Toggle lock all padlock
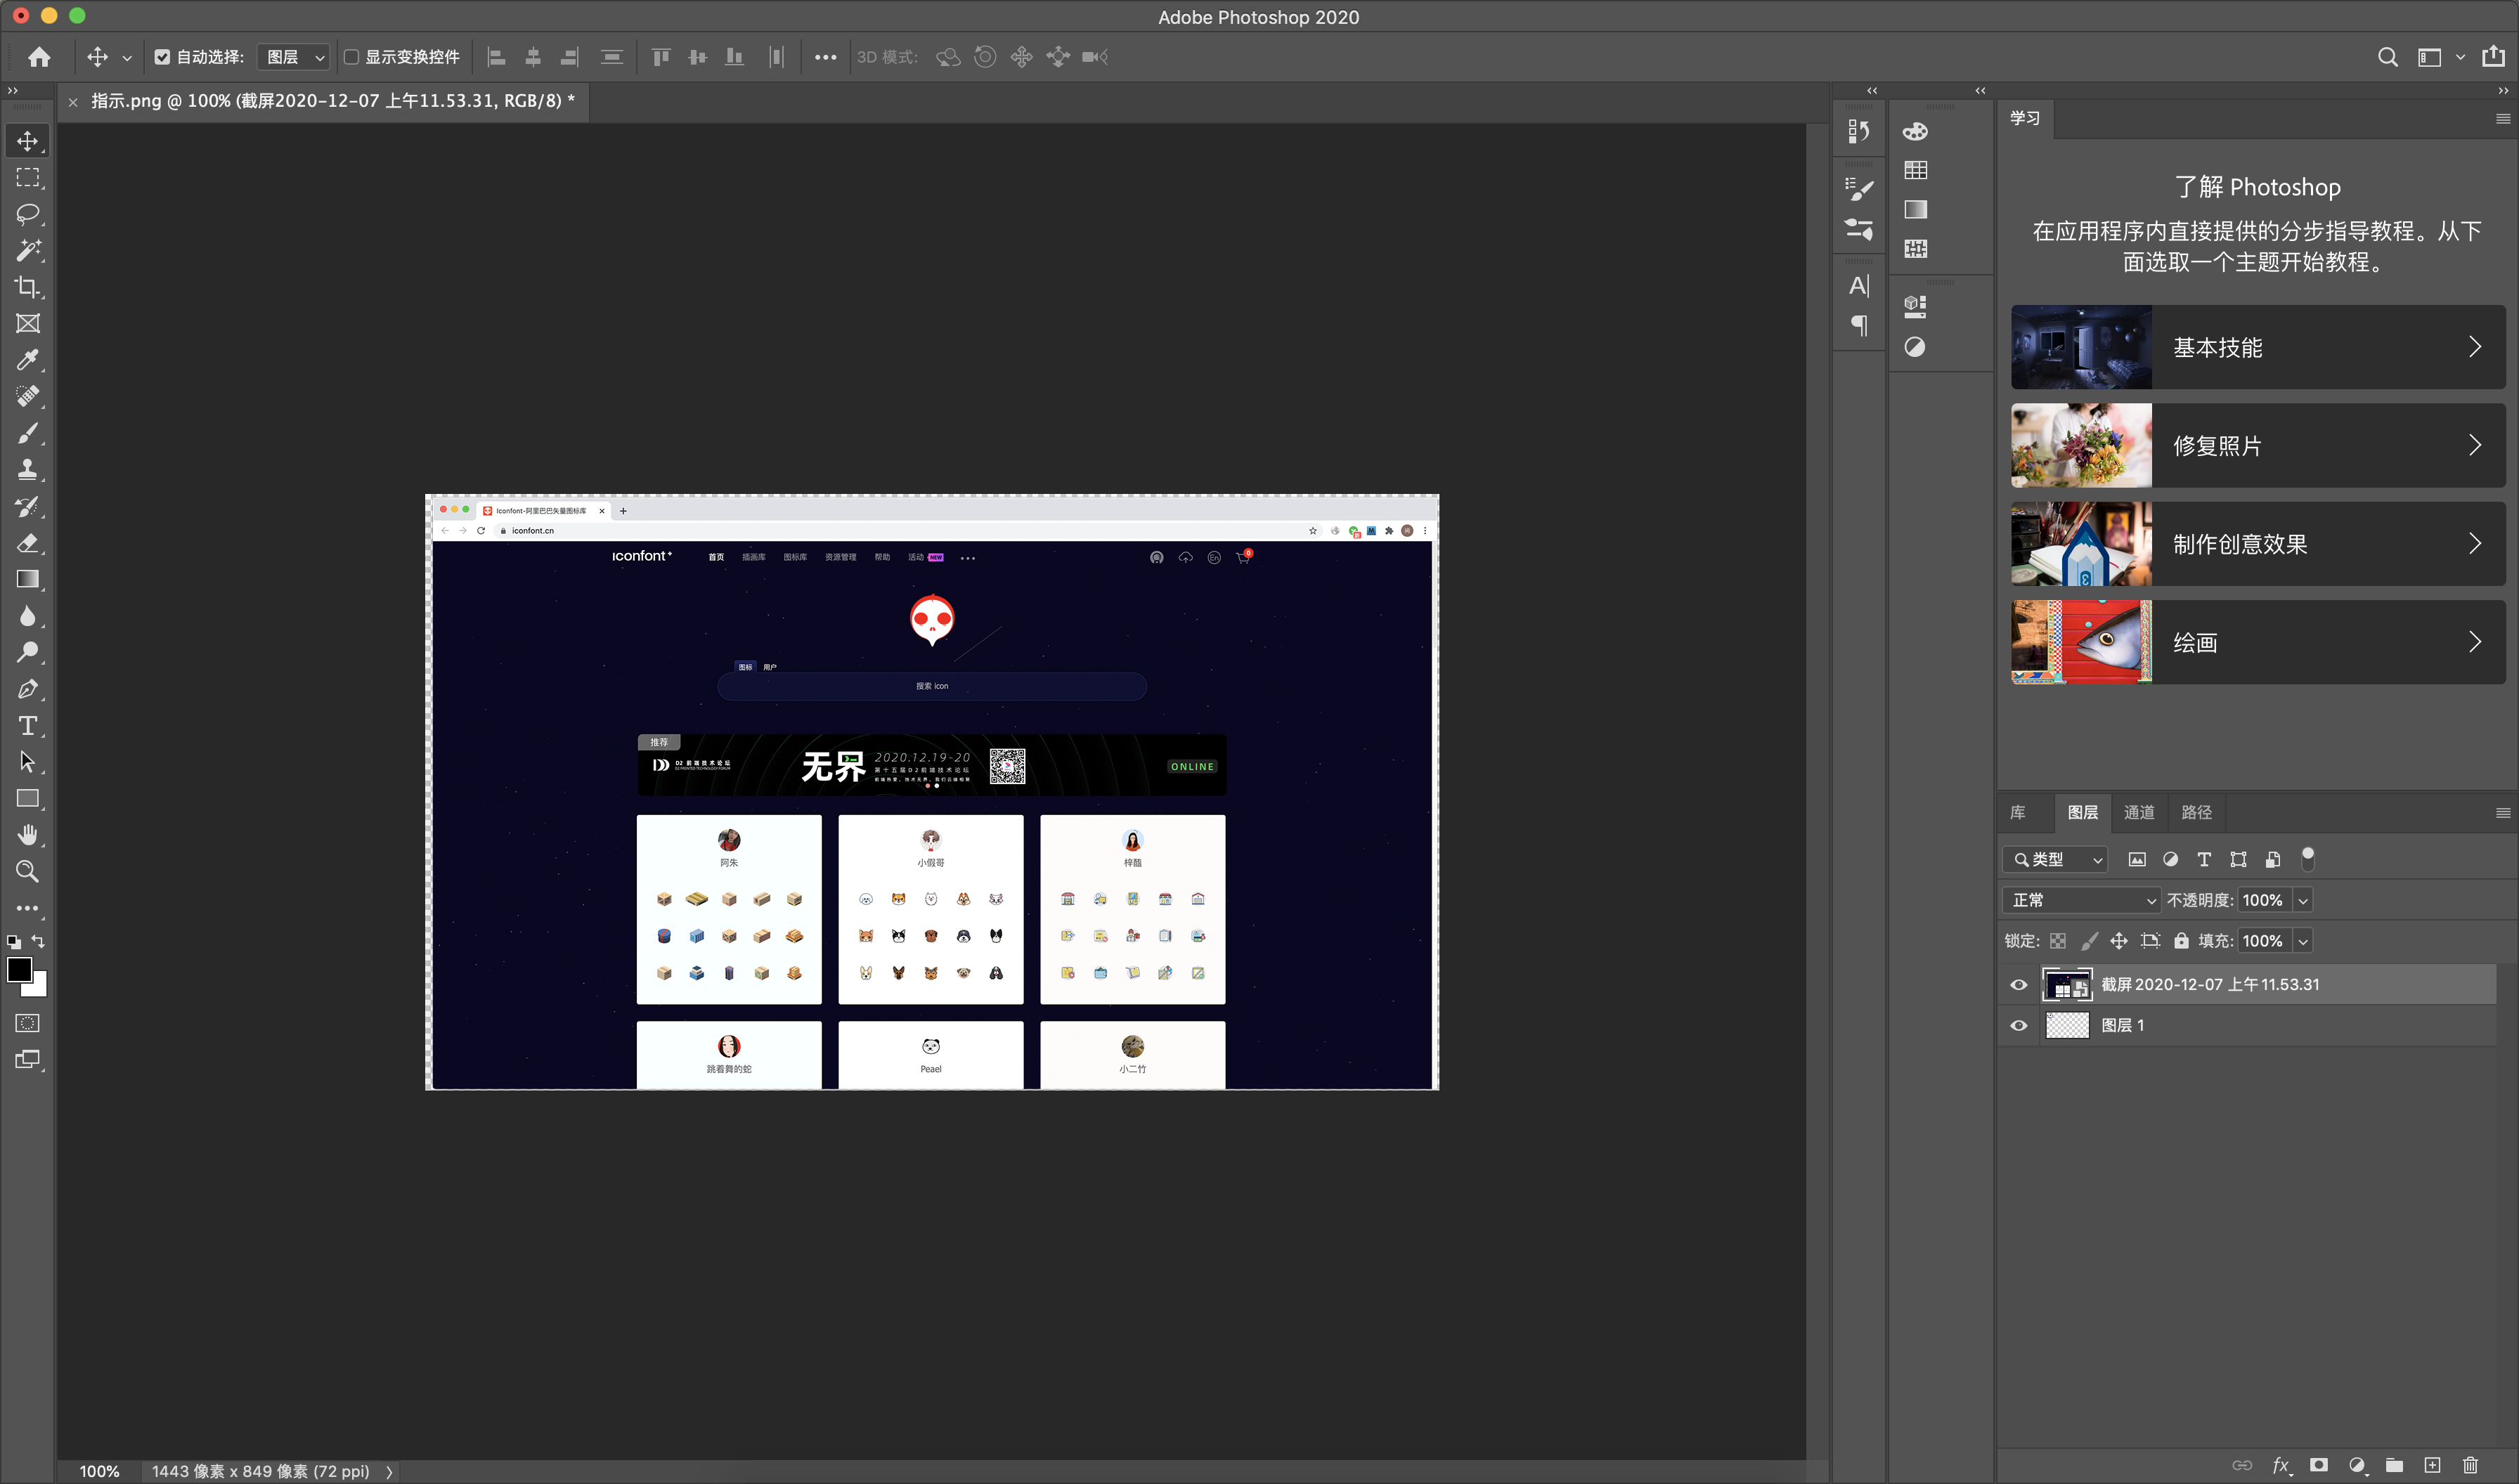This screenshot has width=2519, height=1484. 2181,941
